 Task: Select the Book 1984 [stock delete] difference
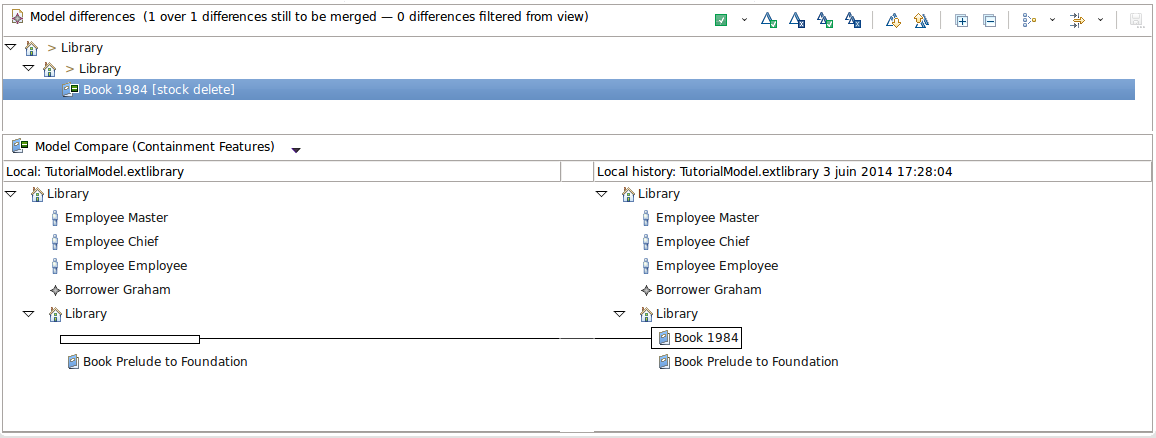158,90
